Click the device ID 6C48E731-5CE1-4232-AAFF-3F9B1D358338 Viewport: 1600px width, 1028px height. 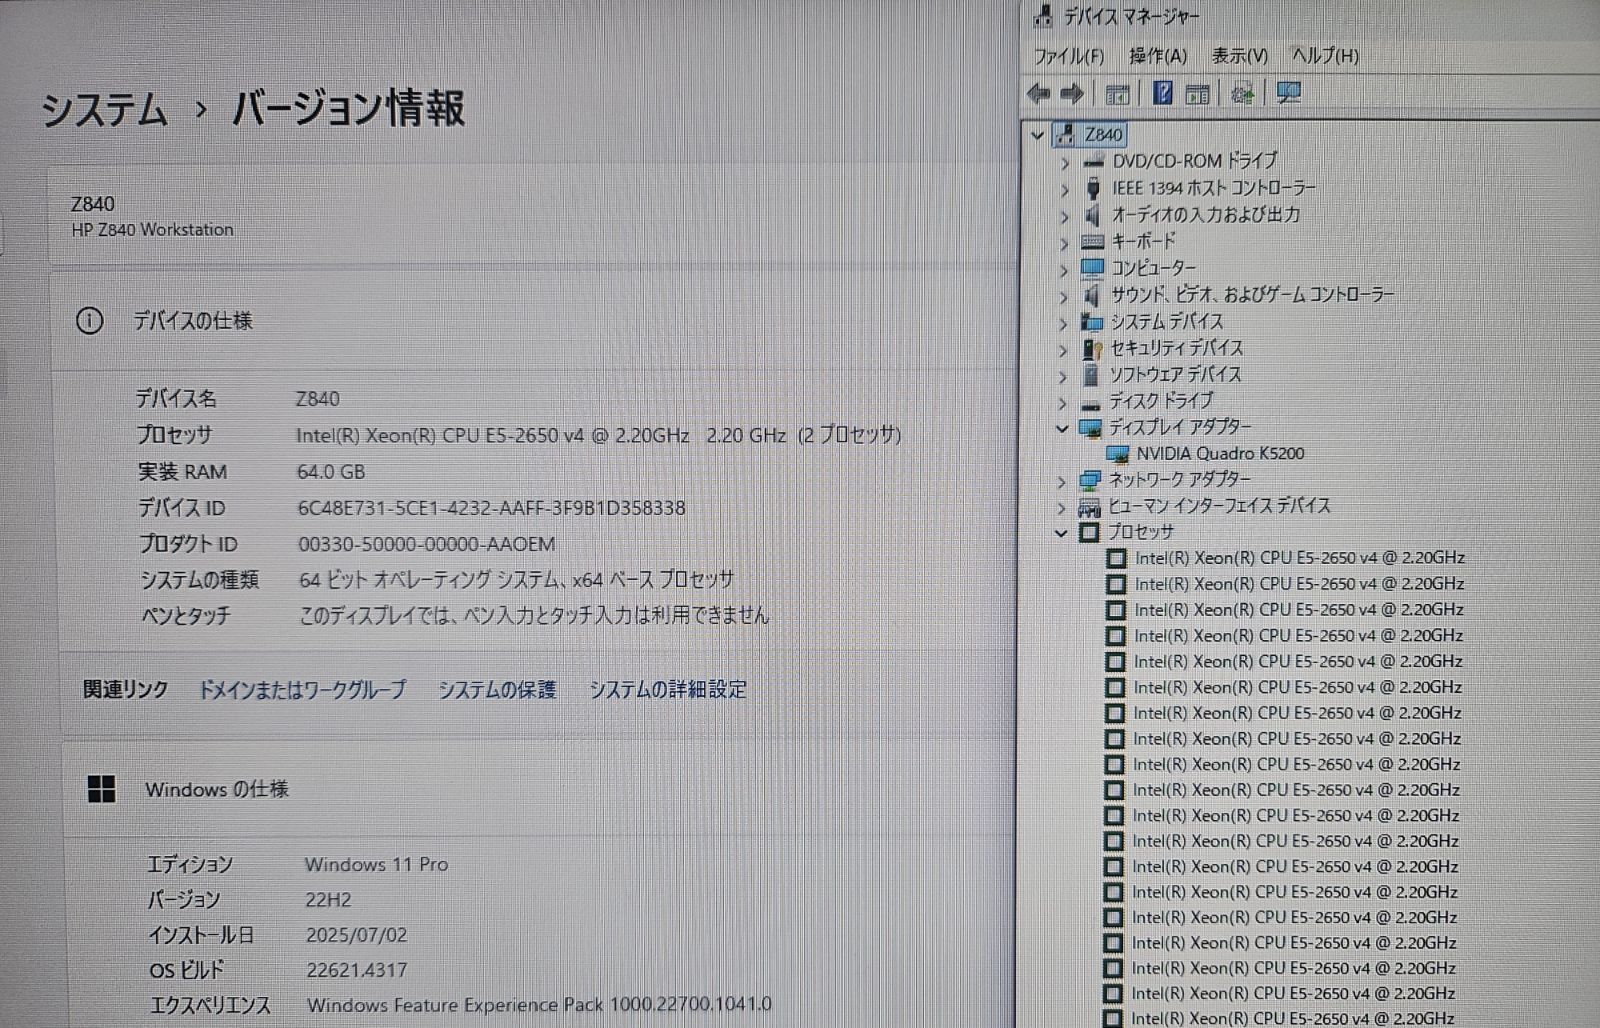click(491, 508)
